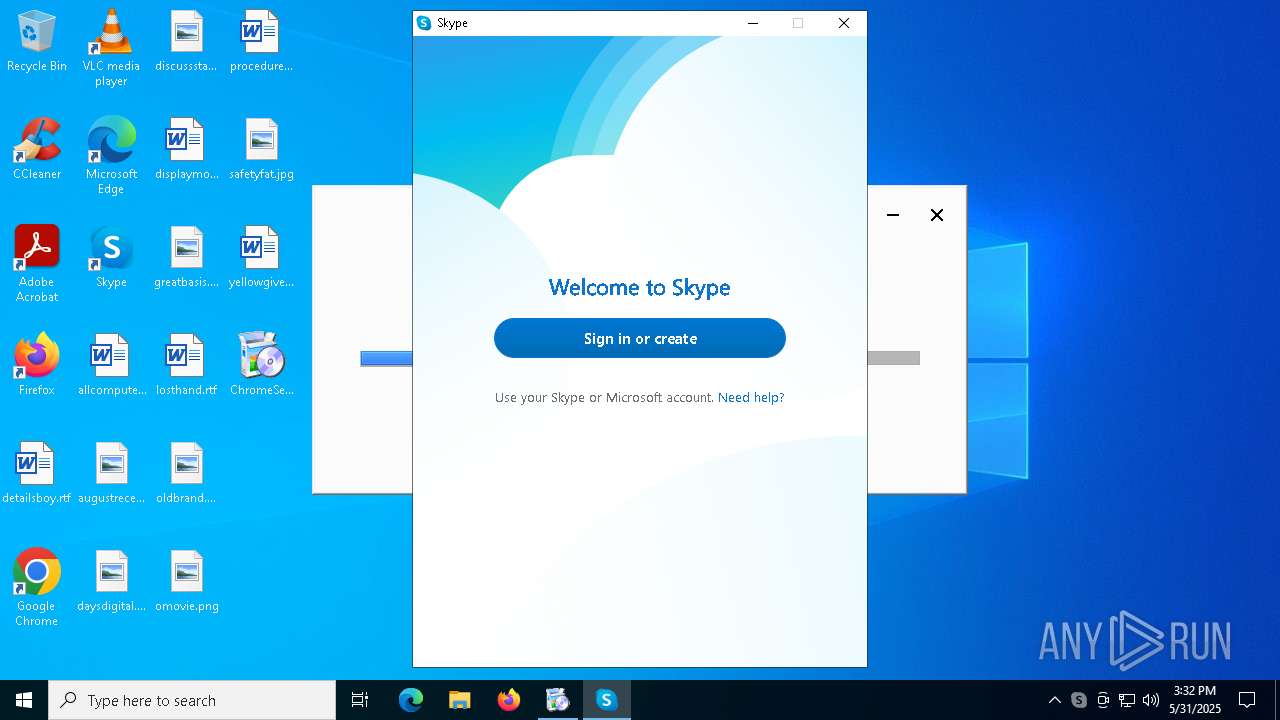
Task: Select the omovie.png image file
Action: click(186, 582)
